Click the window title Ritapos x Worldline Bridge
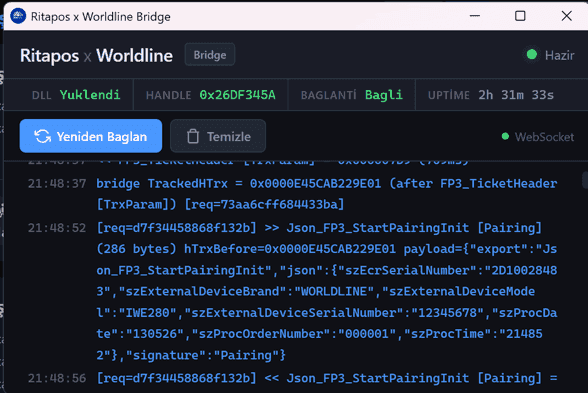The image size is (588, 393). click(x=100, y=16)
